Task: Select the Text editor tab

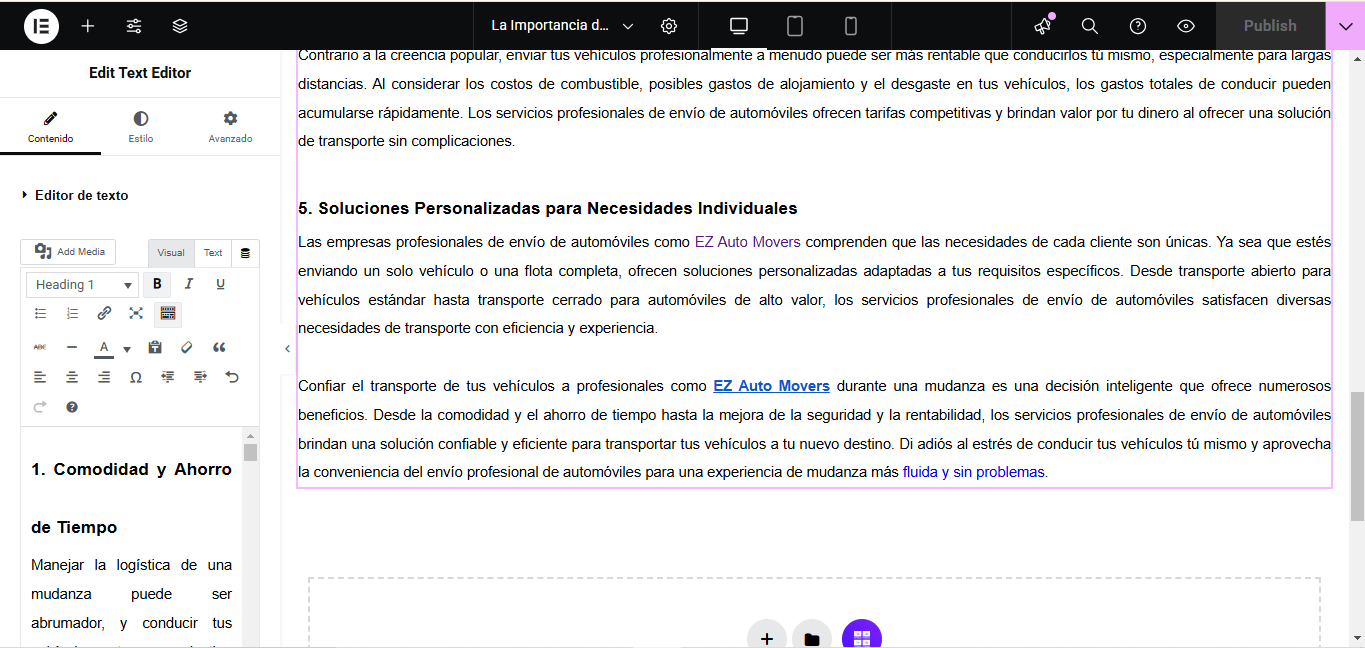Action: (213, 253)
